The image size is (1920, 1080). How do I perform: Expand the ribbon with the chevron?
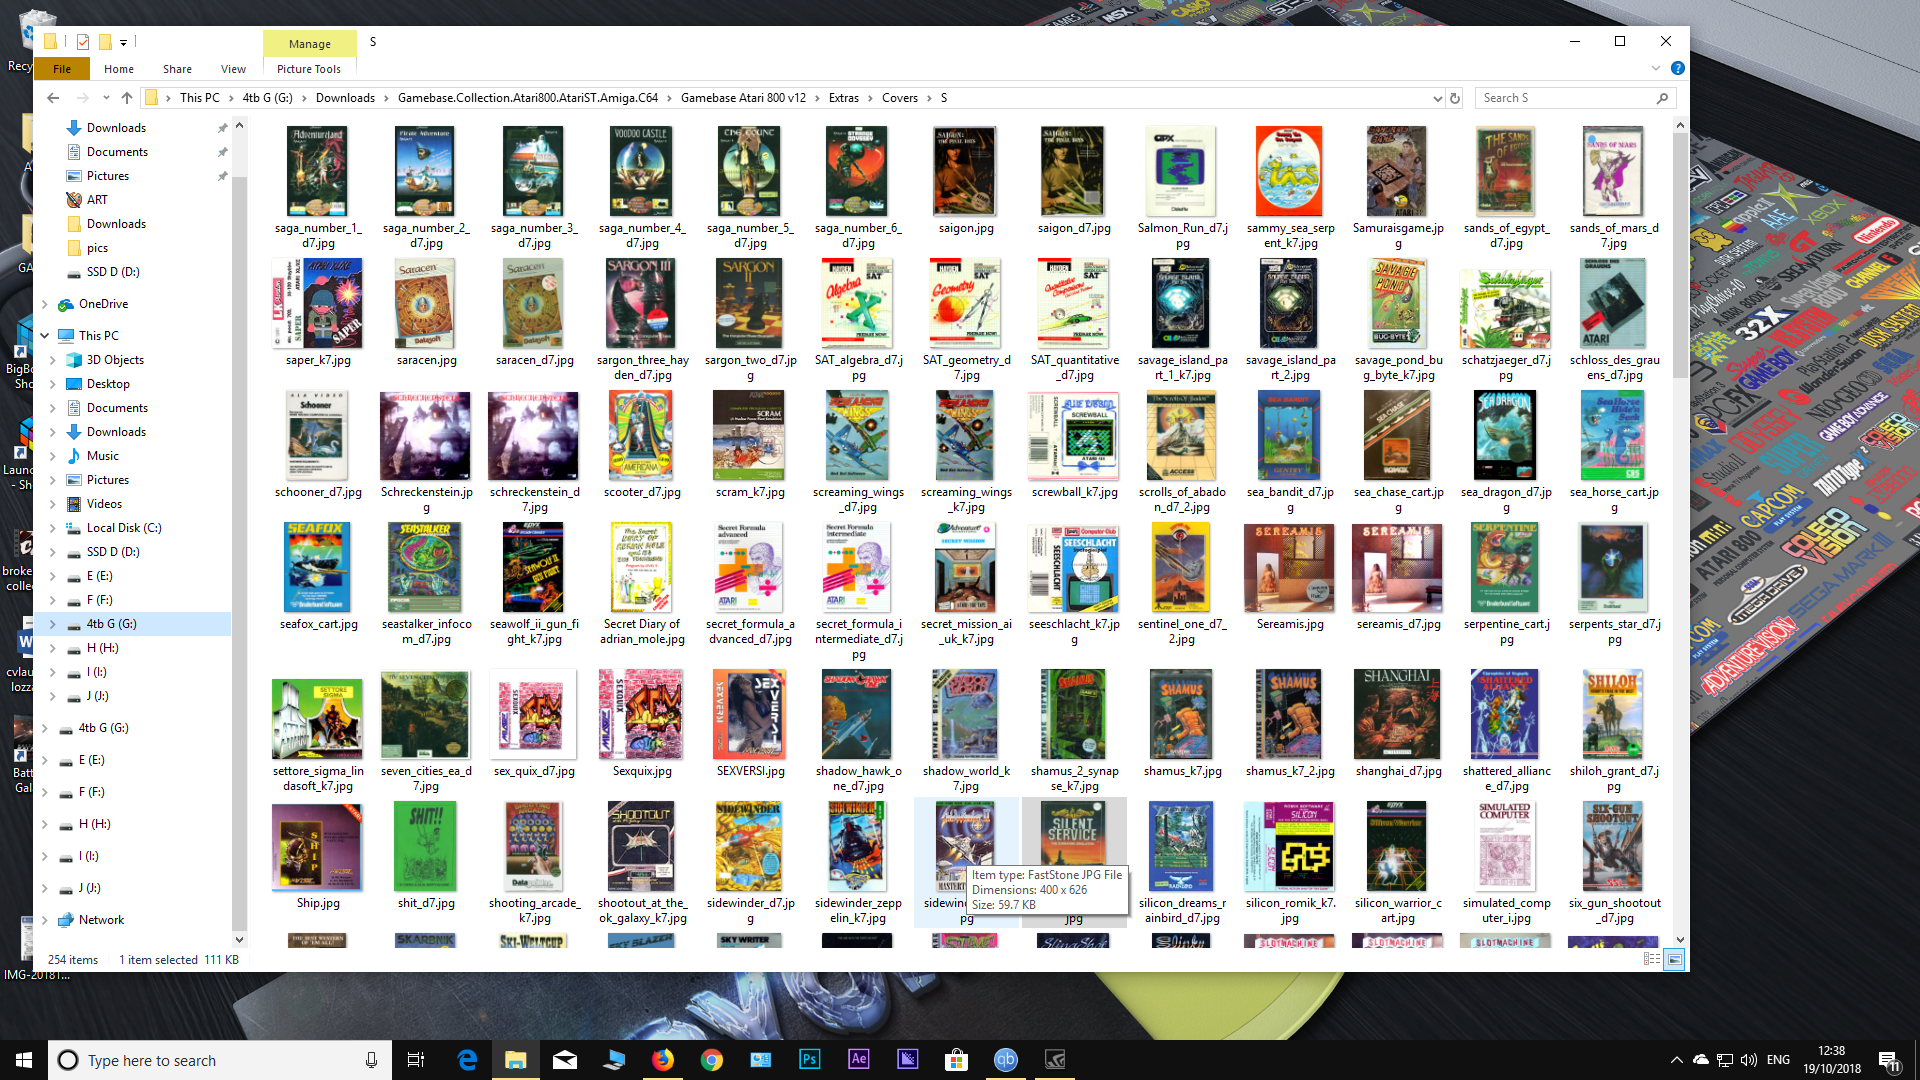(x=1656, y=68)
